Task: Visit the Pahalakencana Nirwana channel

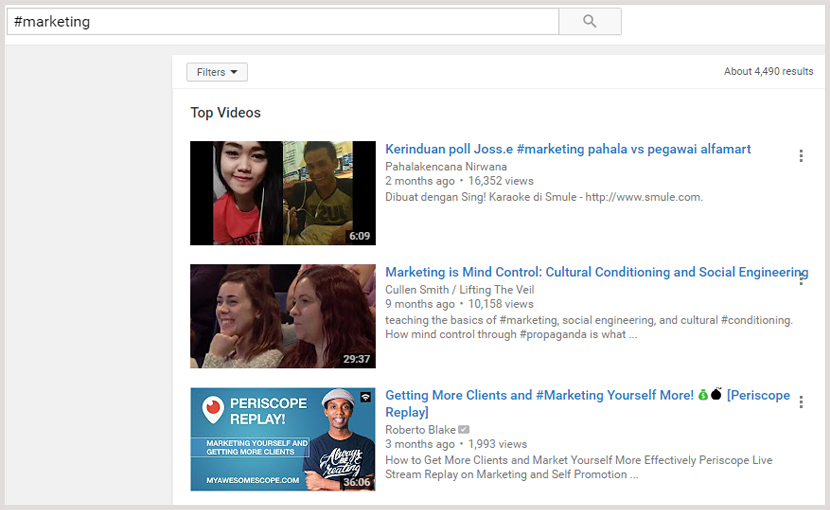Action: pyautogui.click(x=446, y=167)
